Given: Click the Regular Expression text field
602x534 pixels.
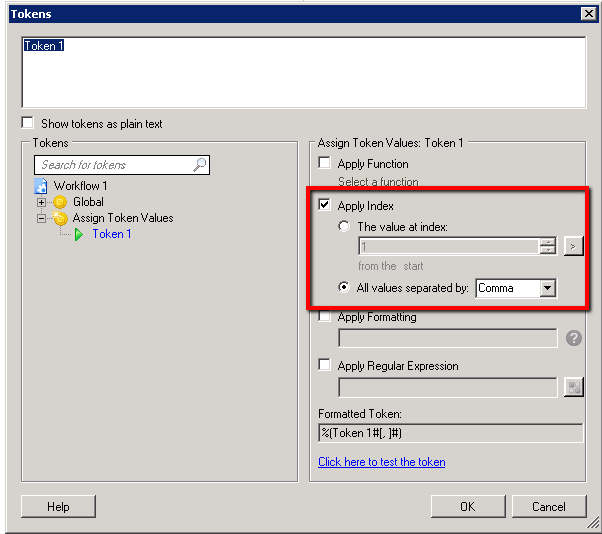Looking at the screenshot, I should [x=447, y=387].
